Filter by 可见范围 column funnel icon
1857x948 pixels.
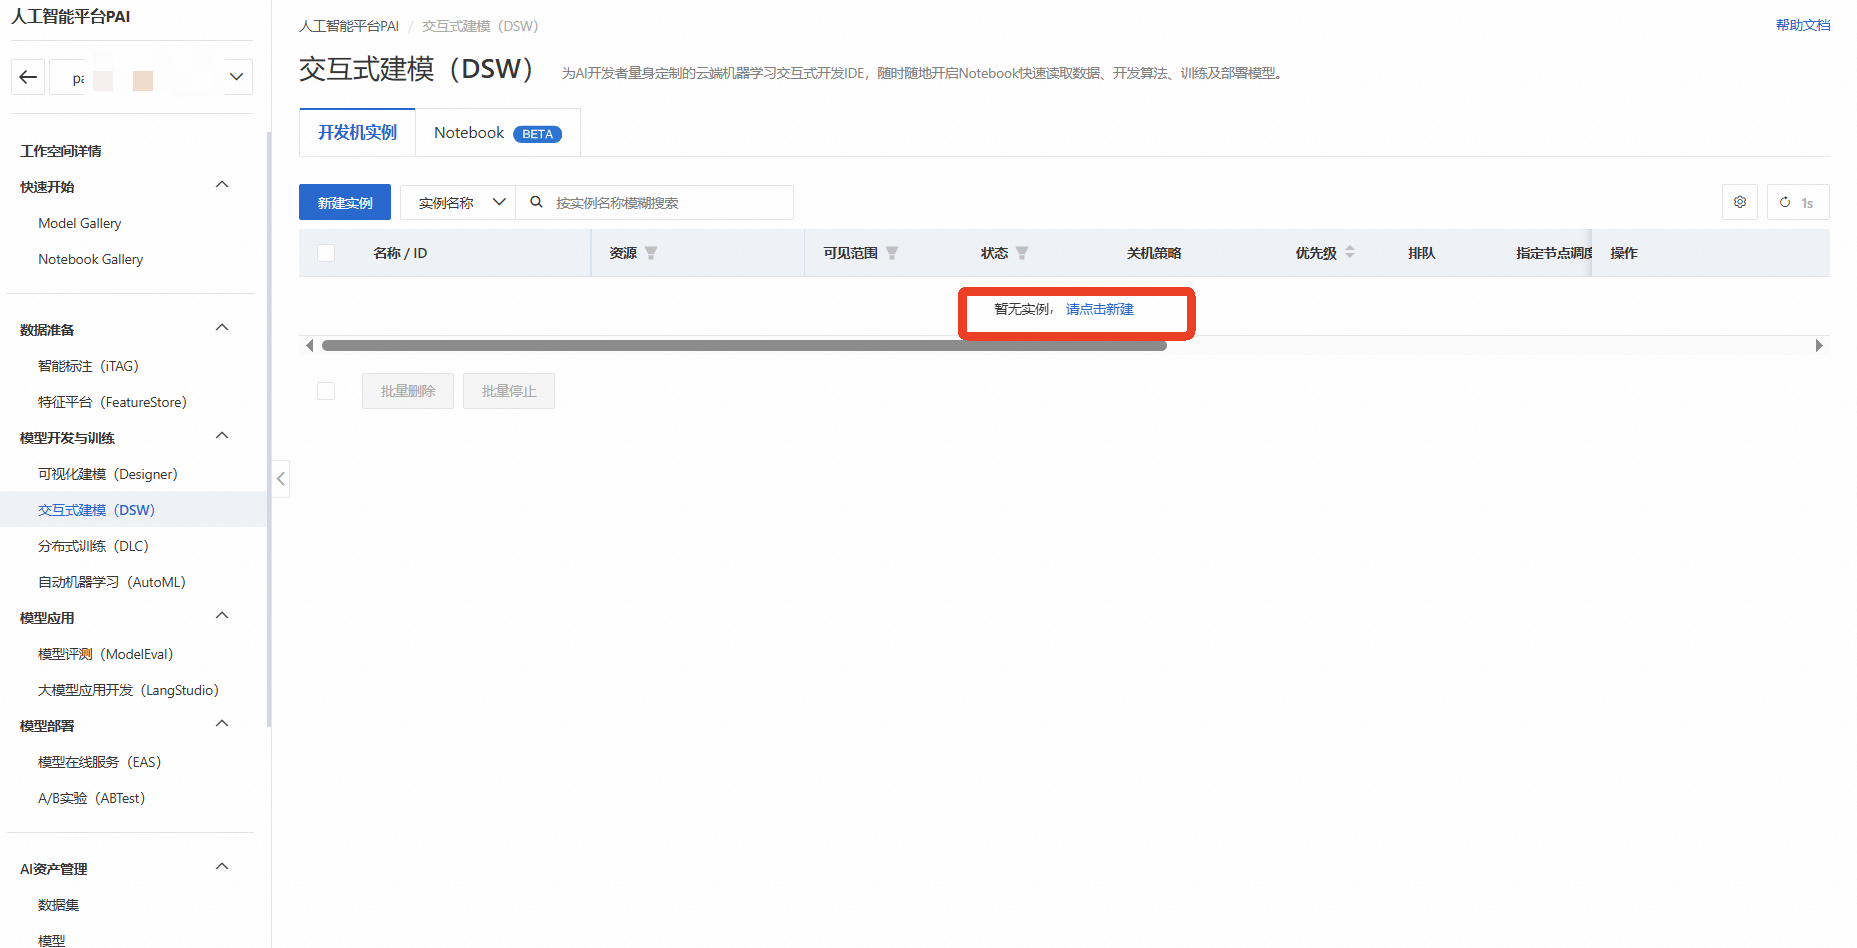click(892, 253)
